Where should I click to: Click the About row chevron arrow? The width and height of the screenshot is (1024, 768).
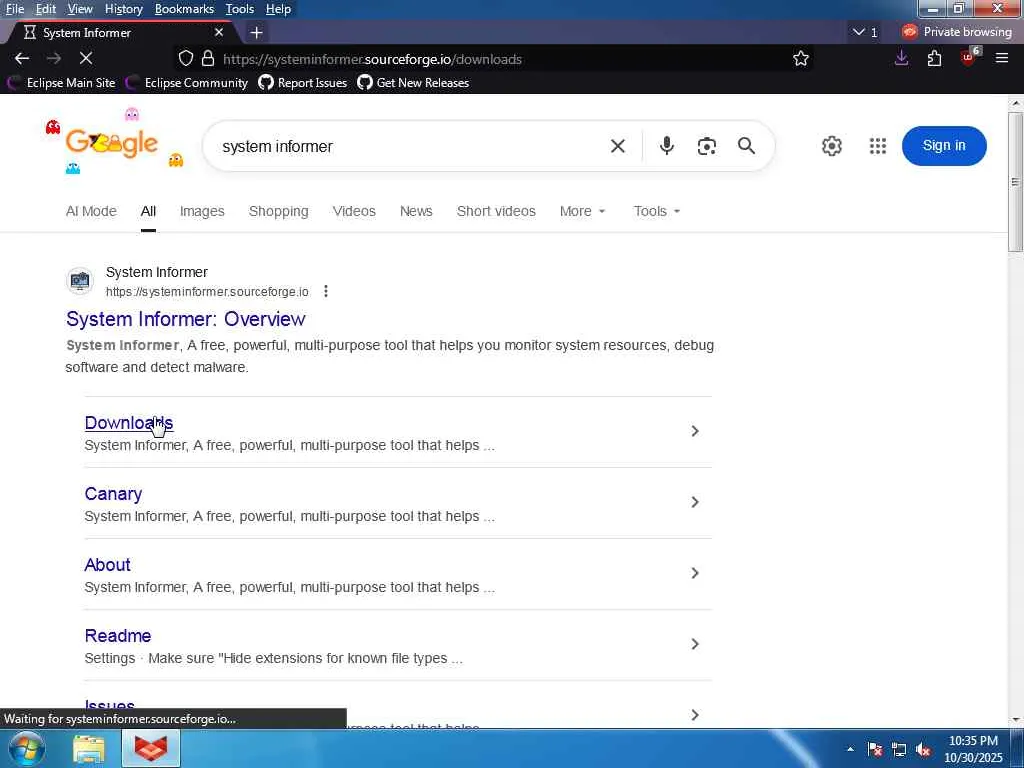pos(695,573)
